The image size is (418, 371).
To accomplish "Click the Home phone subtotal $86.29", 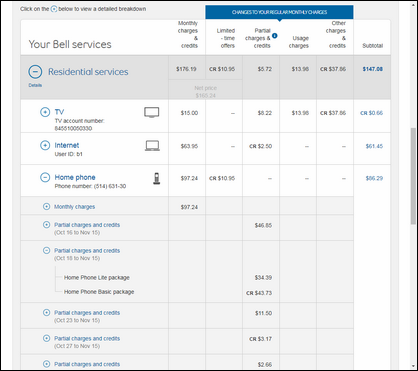I will (374, 178).
